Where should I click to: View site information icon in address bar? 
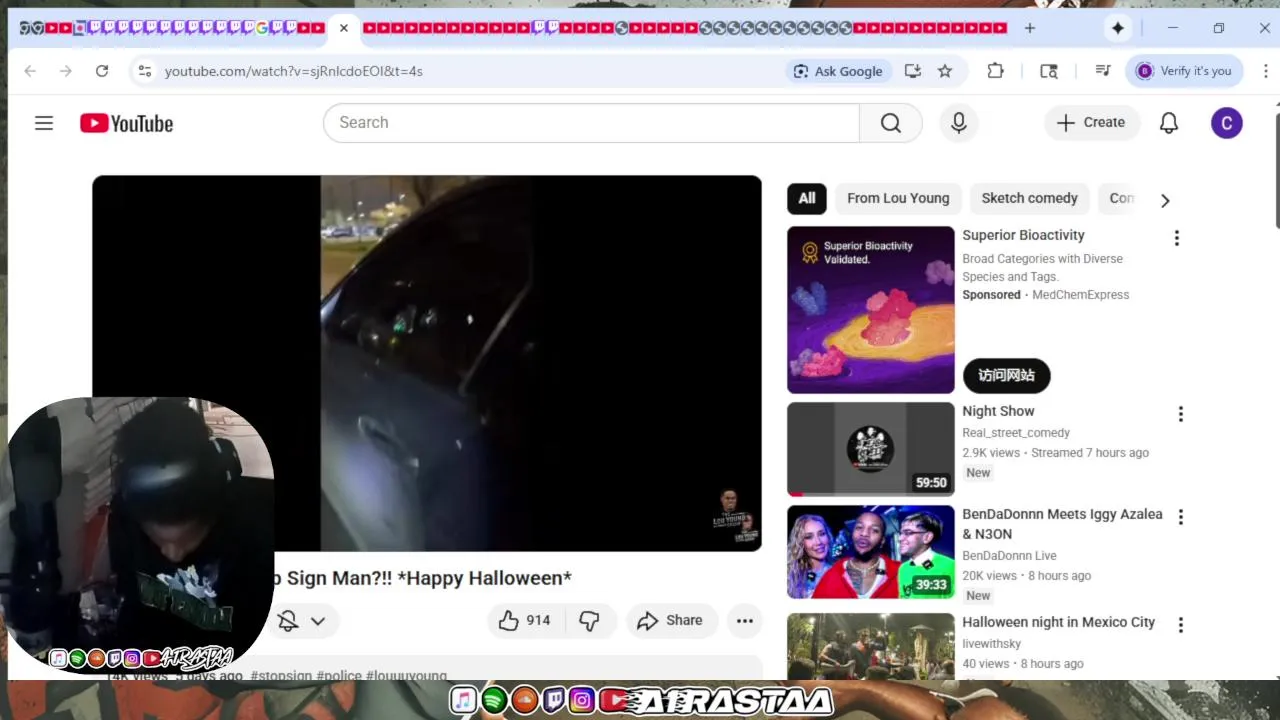(145, 71)
